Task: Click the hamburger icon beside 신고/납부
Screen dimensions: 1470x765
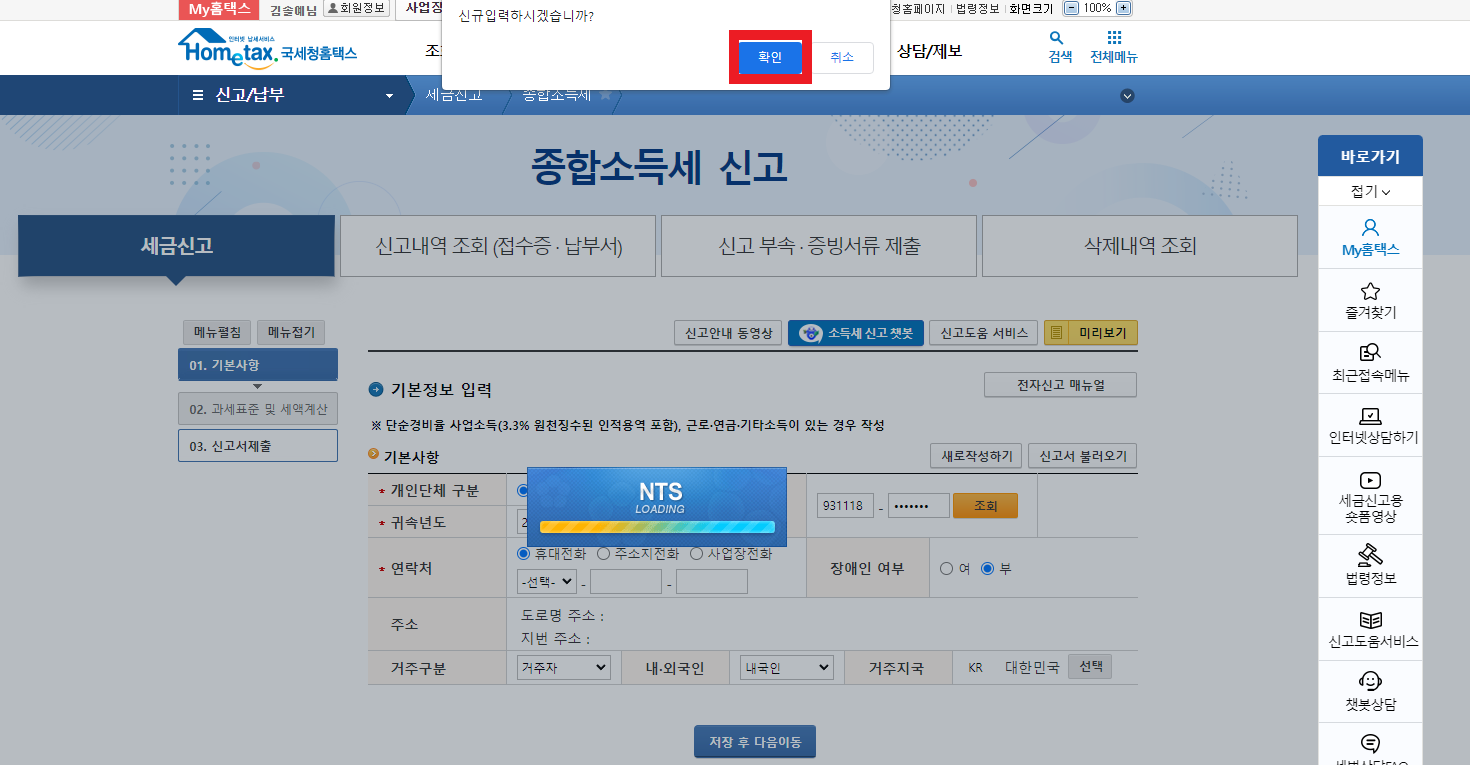Action: 197,95
